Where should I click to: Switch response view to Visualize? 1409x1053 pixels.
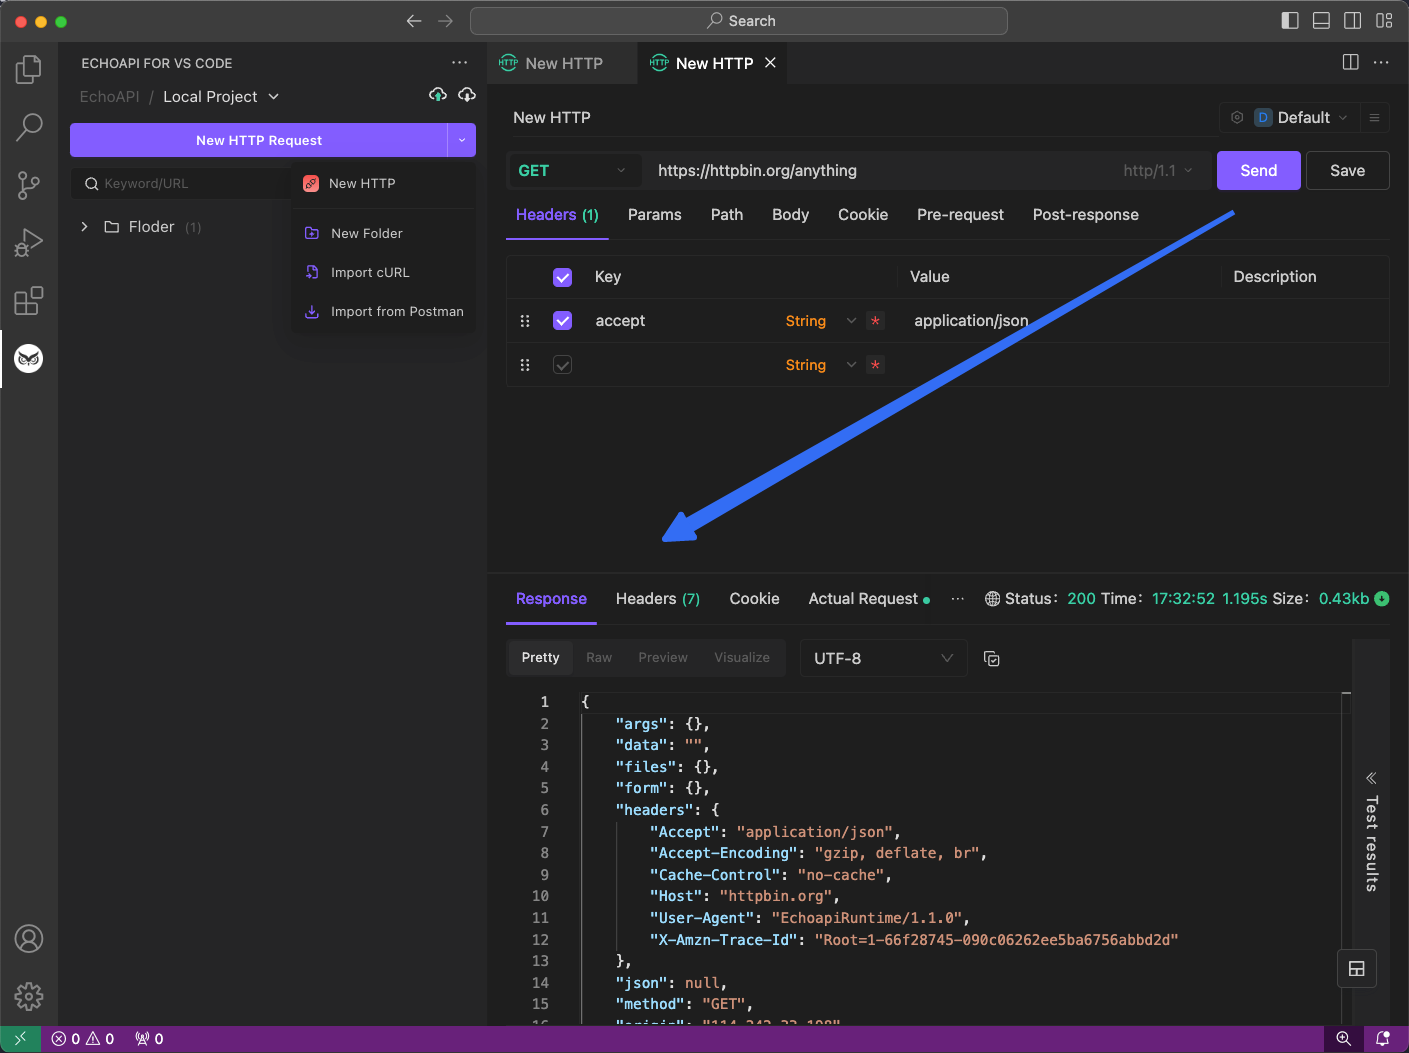click(742, 657)
